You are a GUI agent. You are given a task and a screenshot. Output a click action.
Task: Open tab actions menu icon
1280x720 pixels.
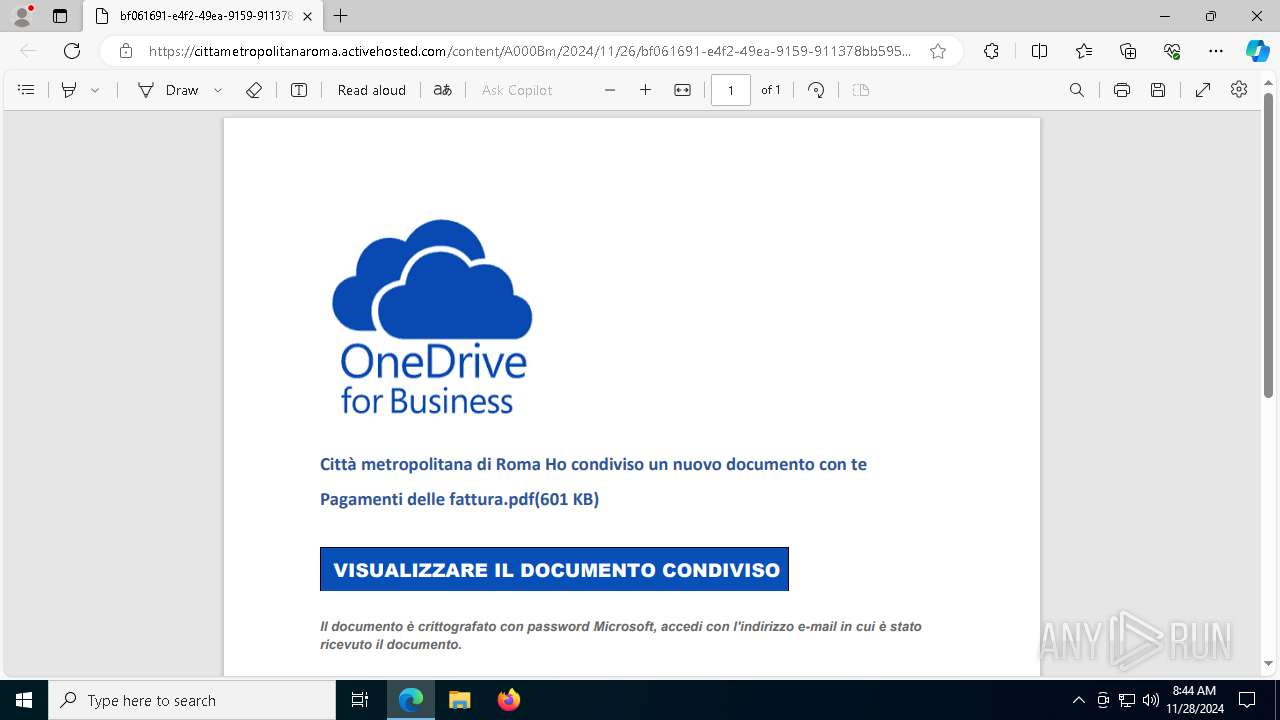click(60, 16)
